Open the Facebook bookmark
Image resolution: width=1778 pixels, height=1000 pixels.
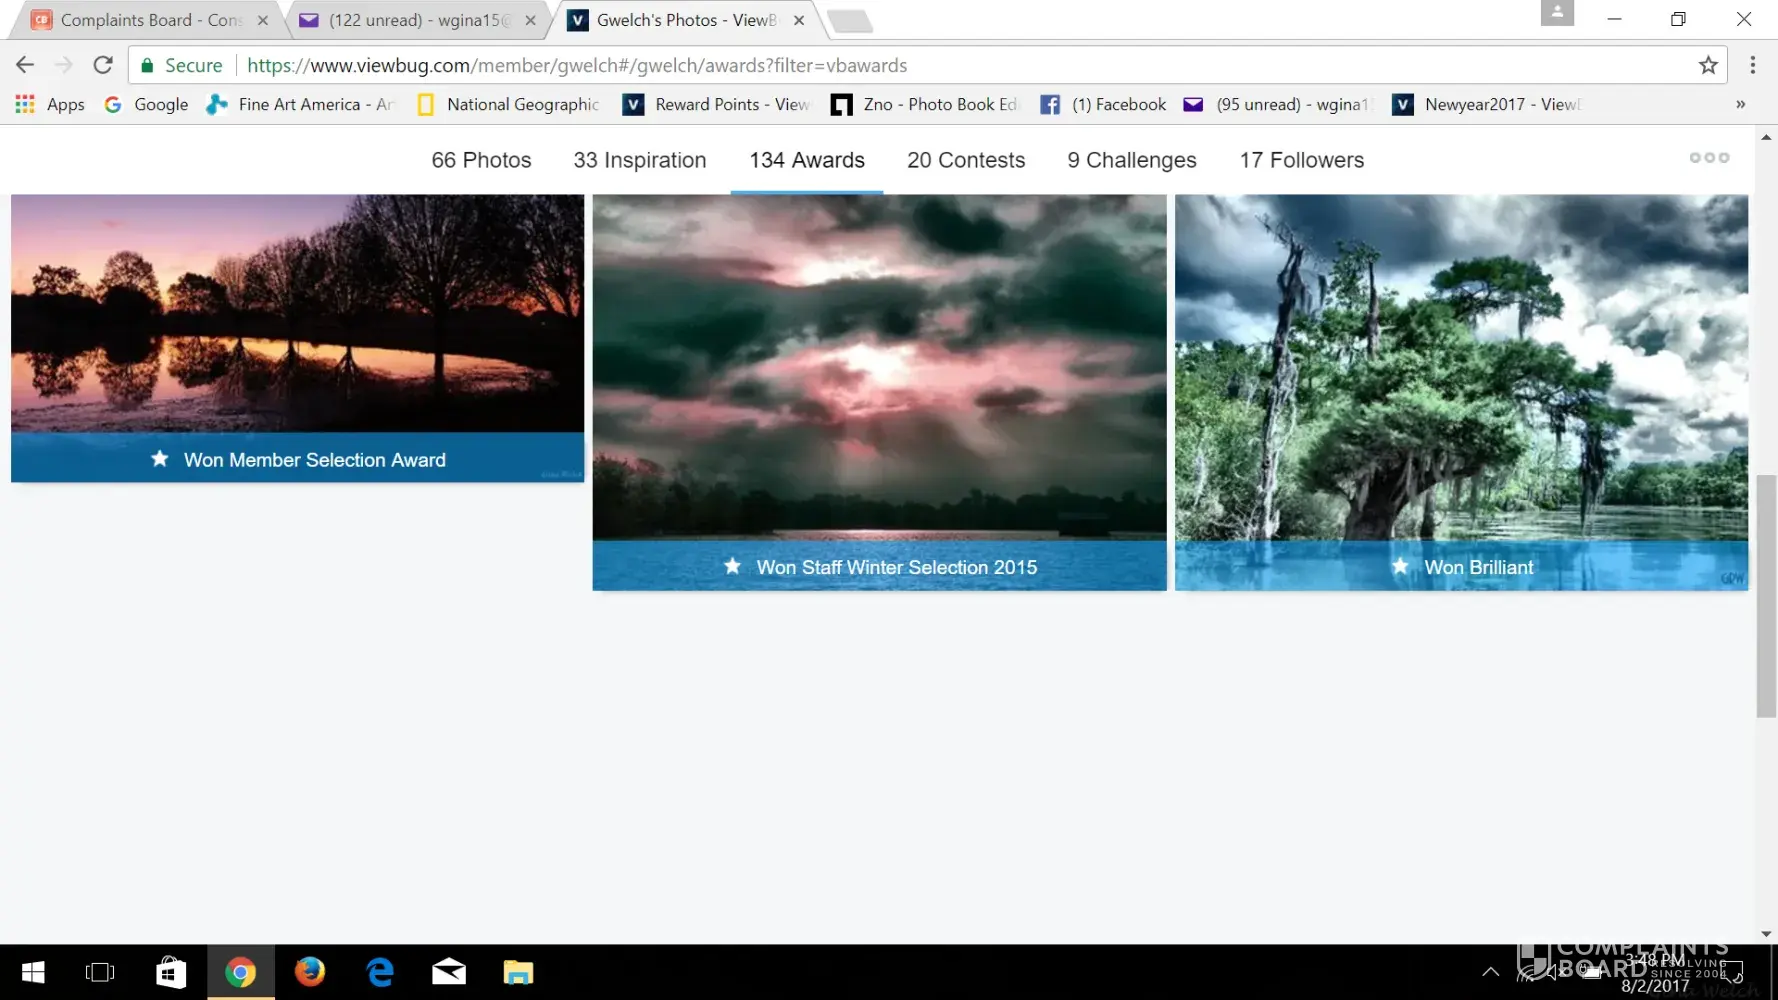(x=1103, y=104)
